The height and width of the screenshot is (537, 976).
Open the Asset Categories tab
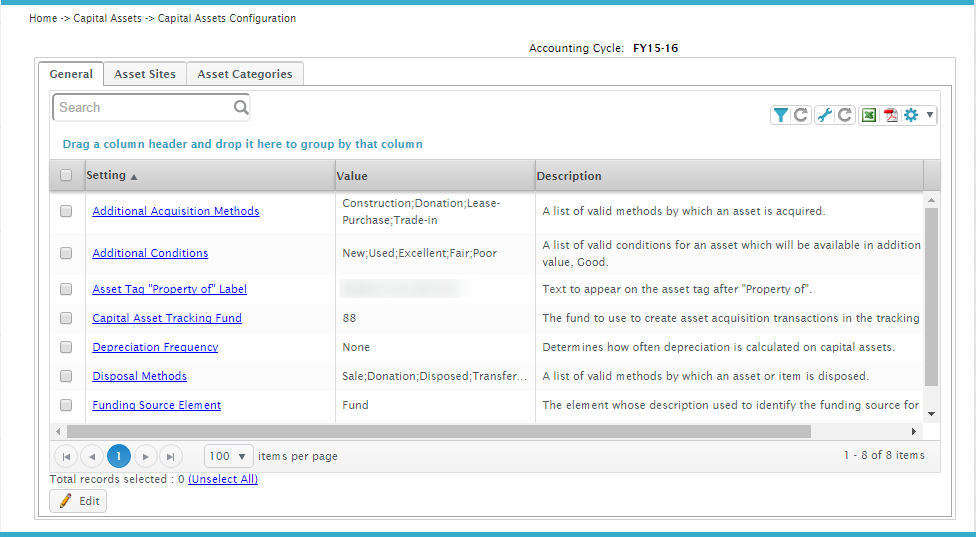tap(245, 74)
